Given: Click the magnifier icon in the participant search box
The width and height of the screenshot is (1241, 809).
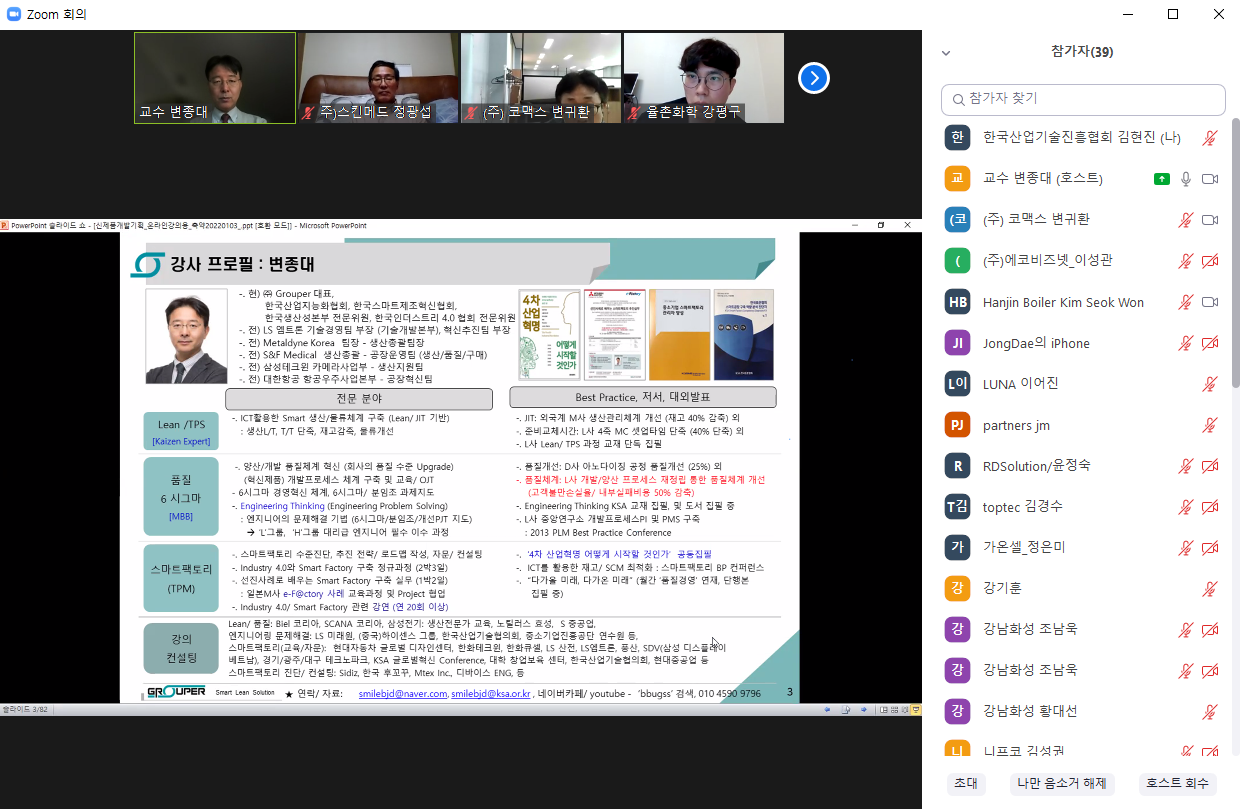Looking at the screenshot, I should 960,99.
